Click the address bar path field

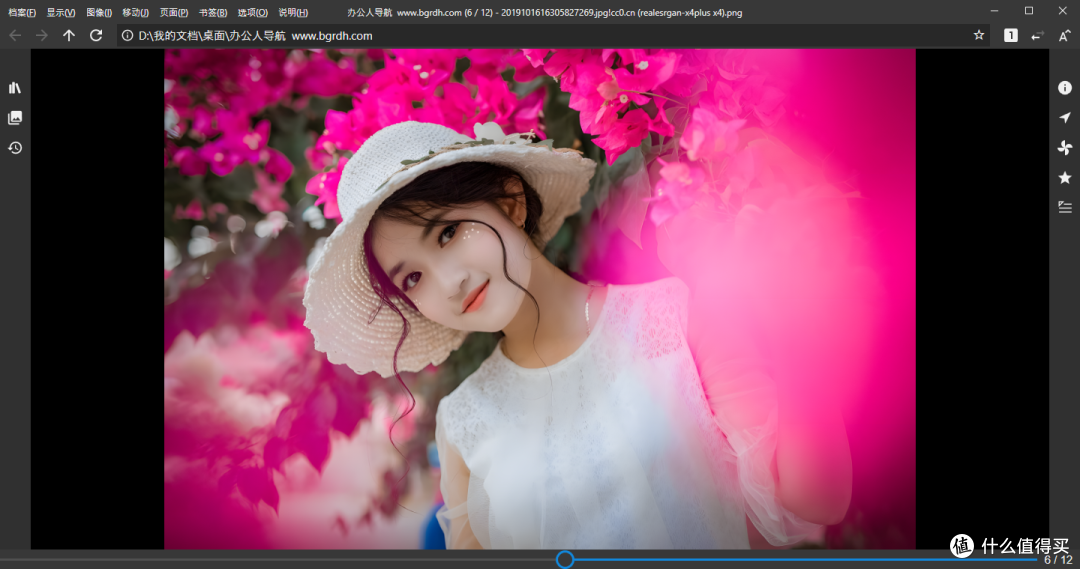544,36
